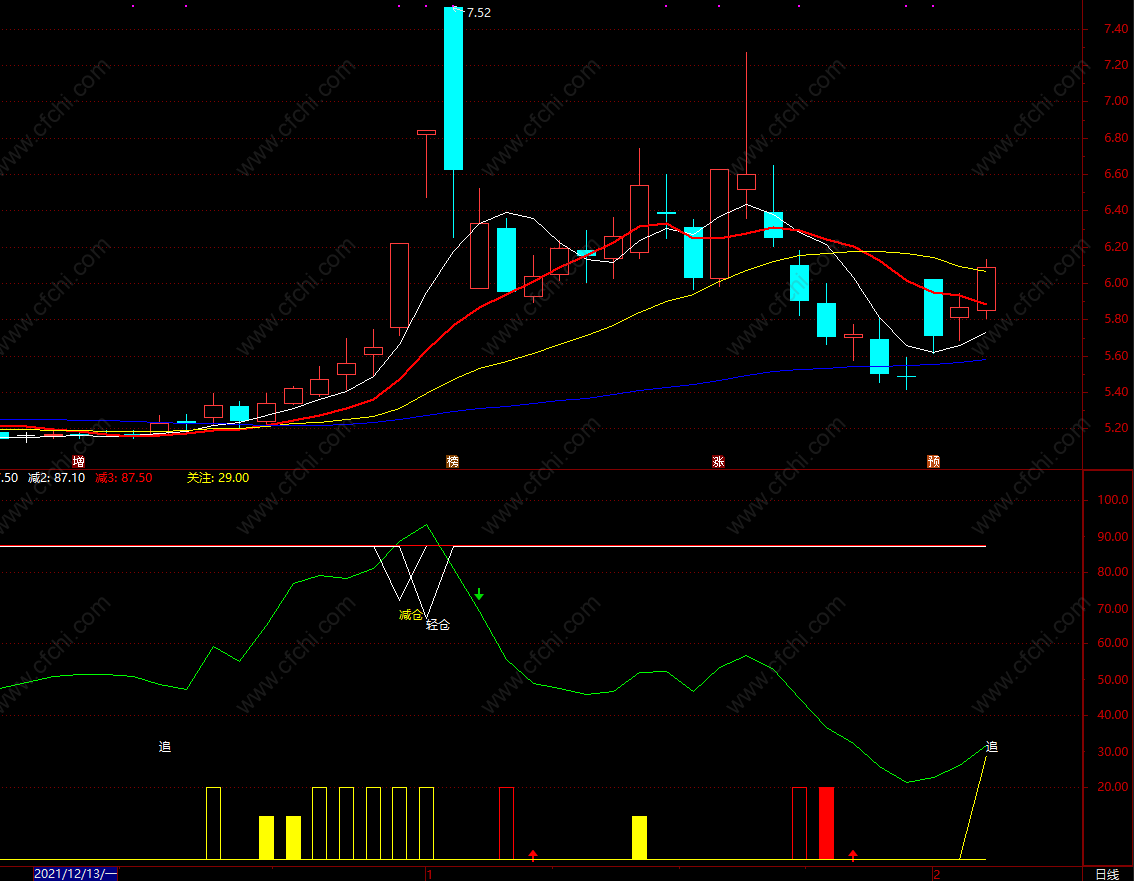This screenshot has width=1134, height=881.
Task: Click the month 2 marker on the time axis
Action: point(937,874)
